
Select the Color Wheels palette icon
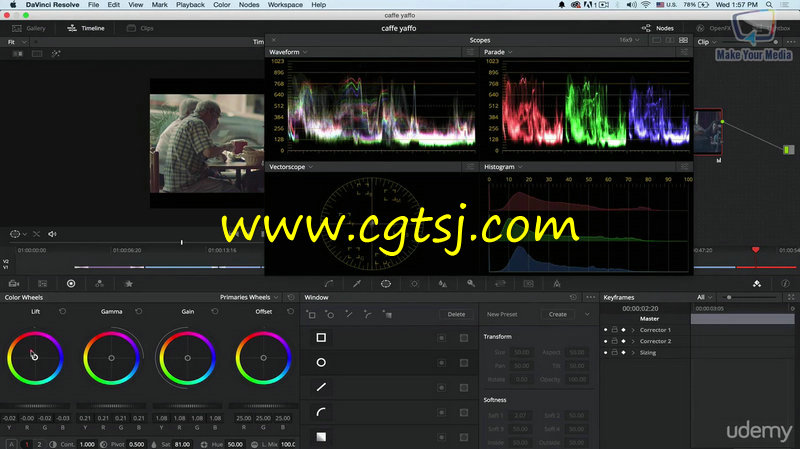[71, 284]
